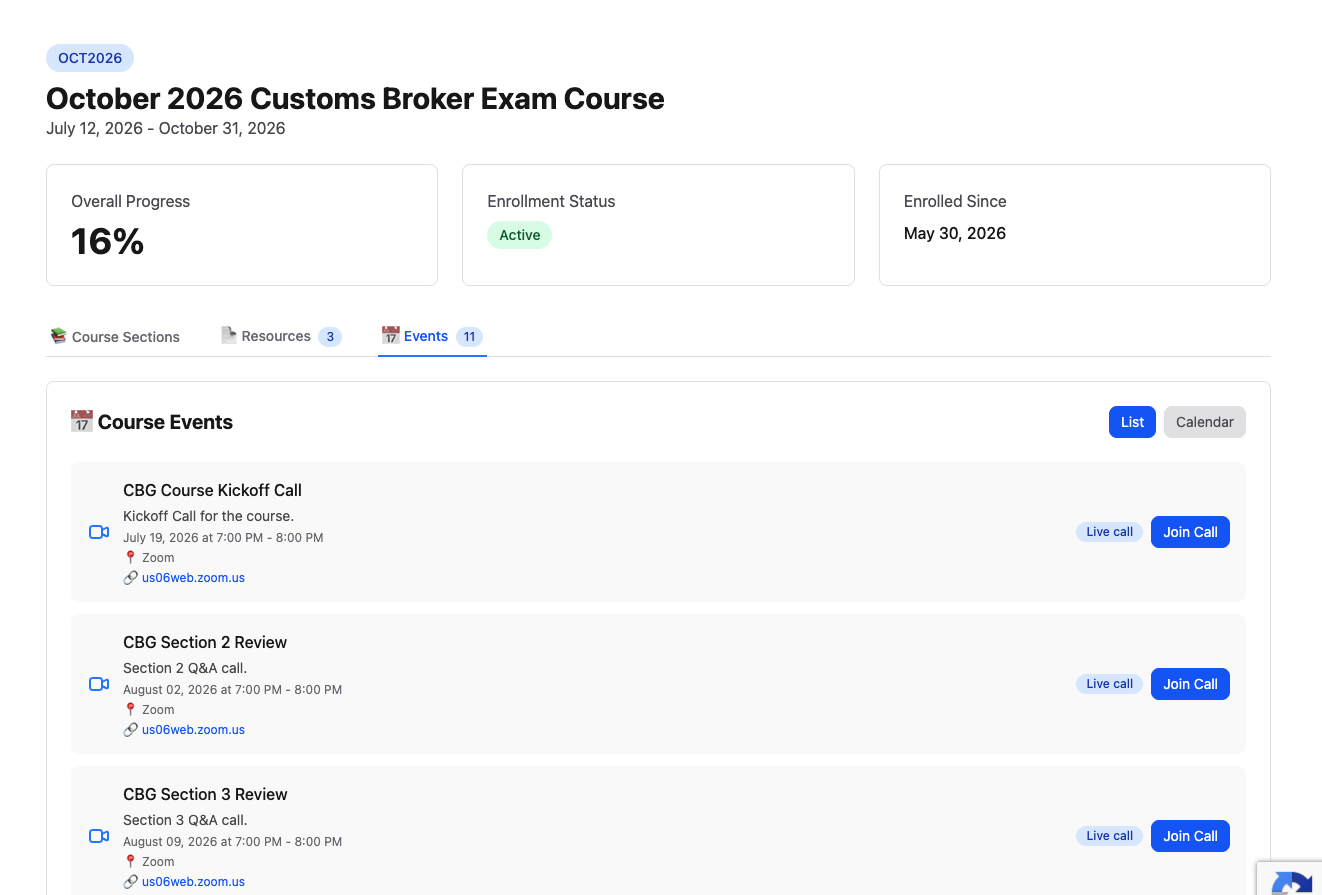Click the July 19, 2026 at 7:00 PM time text

[223, 538]
